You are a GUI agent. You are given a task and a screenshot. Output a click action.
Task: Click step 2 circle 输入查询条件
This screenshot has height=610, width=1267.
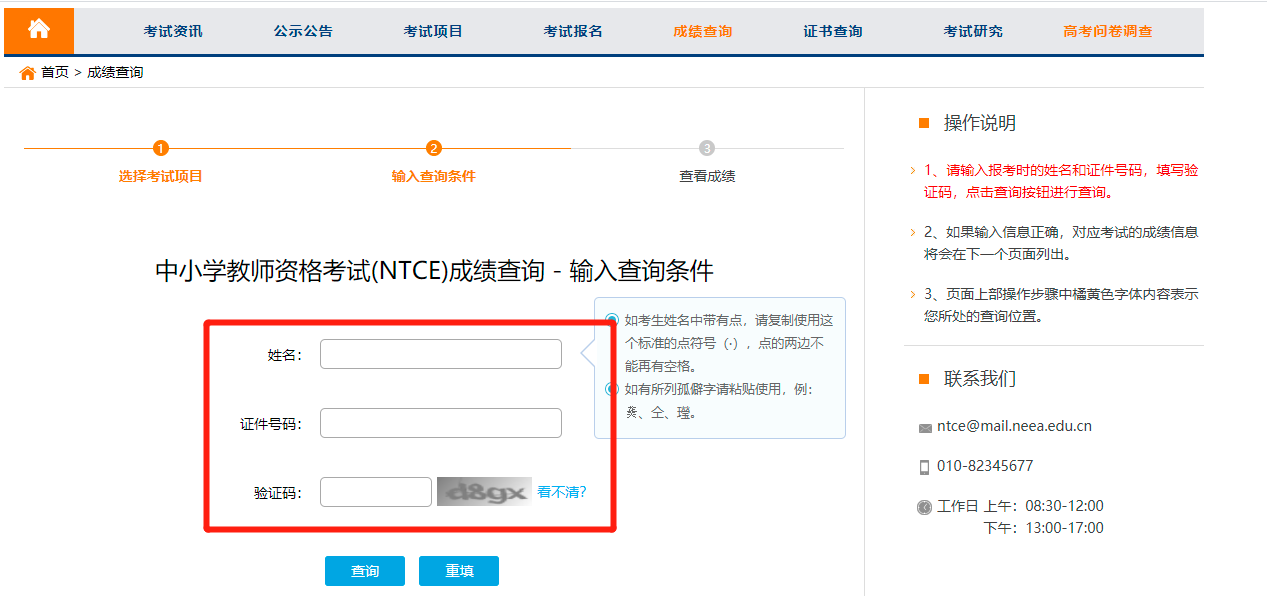click(x=433, y=148)
